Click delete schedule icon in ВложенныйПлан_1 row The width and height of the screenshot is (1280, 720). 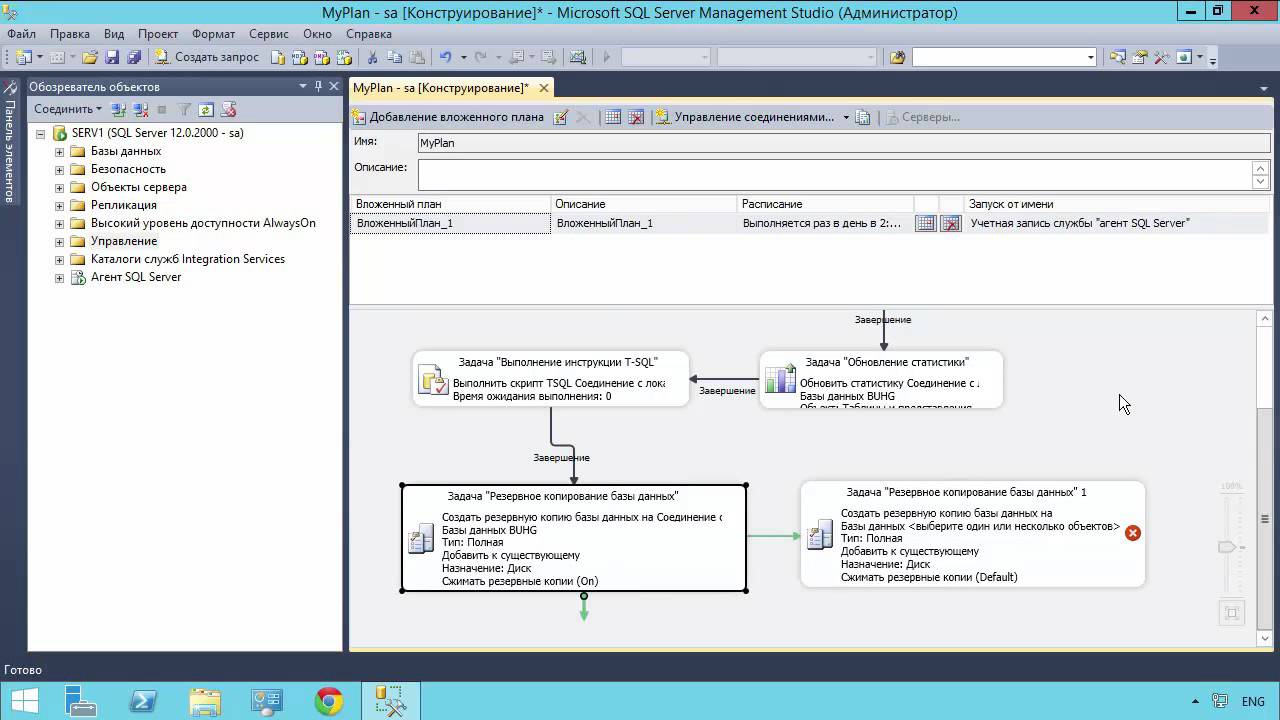(x=951, y=224)
